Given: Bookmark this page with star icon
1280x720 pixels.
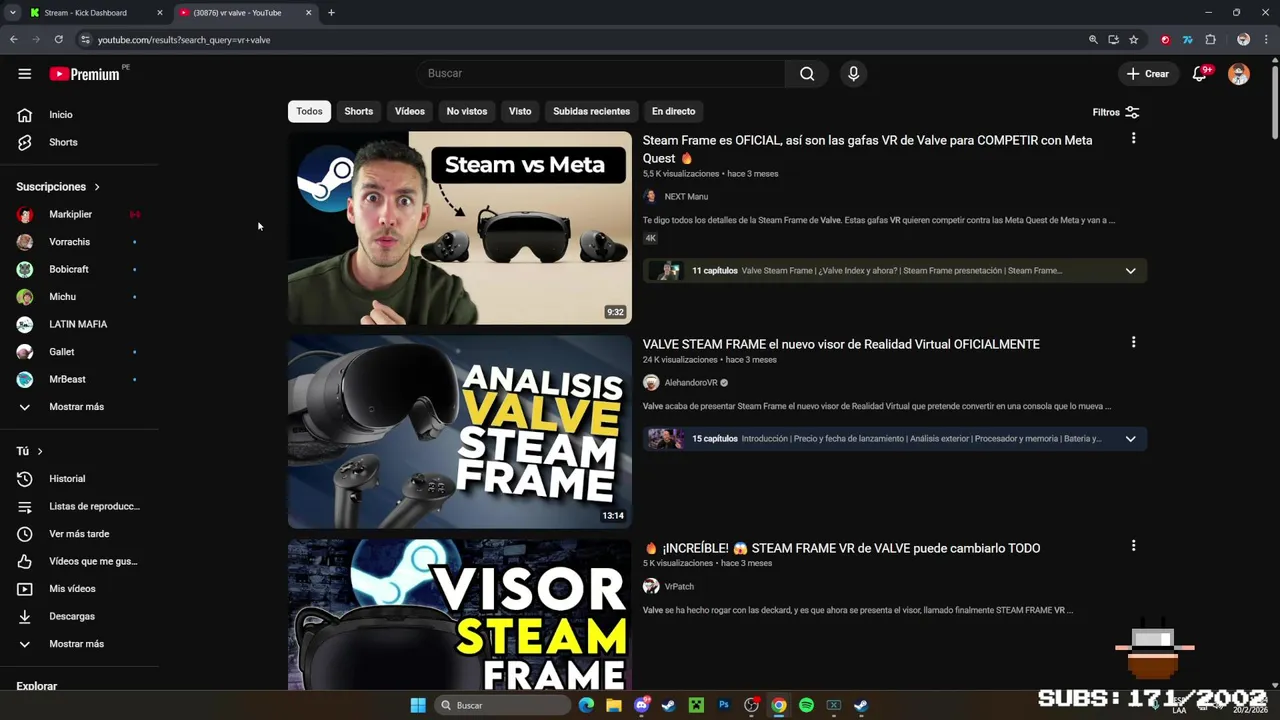Looking at the screenshot, I should click(1133, 40).
